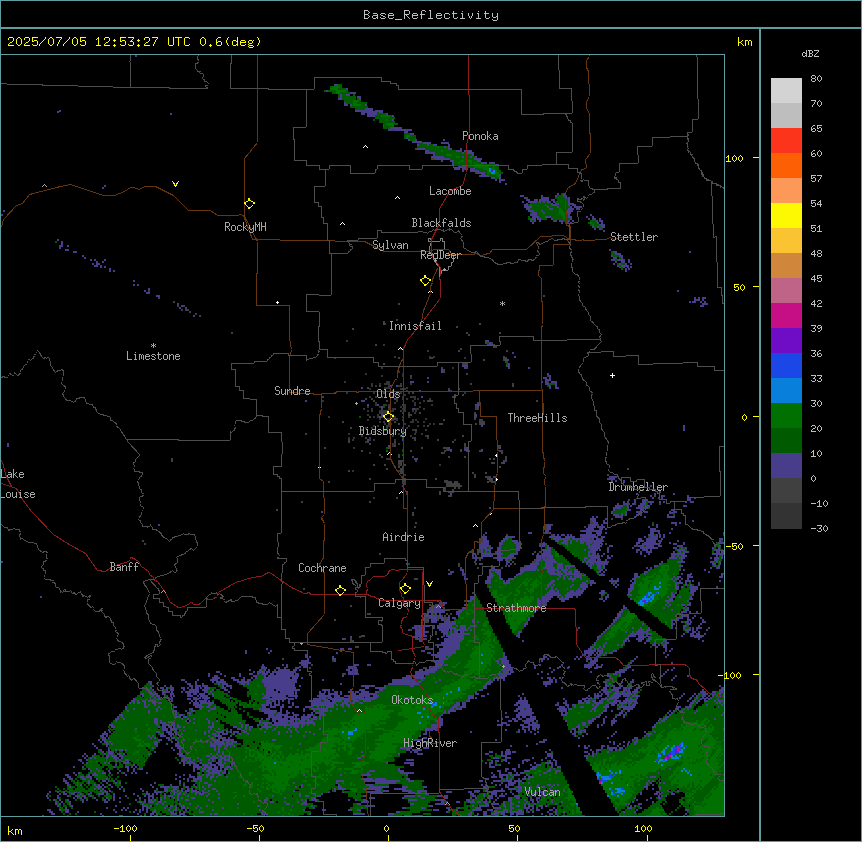The height and width of the screenshot is (842, 862).
Task: Click the yellow diamond marker above RockyMH
Action: point(250,203)
